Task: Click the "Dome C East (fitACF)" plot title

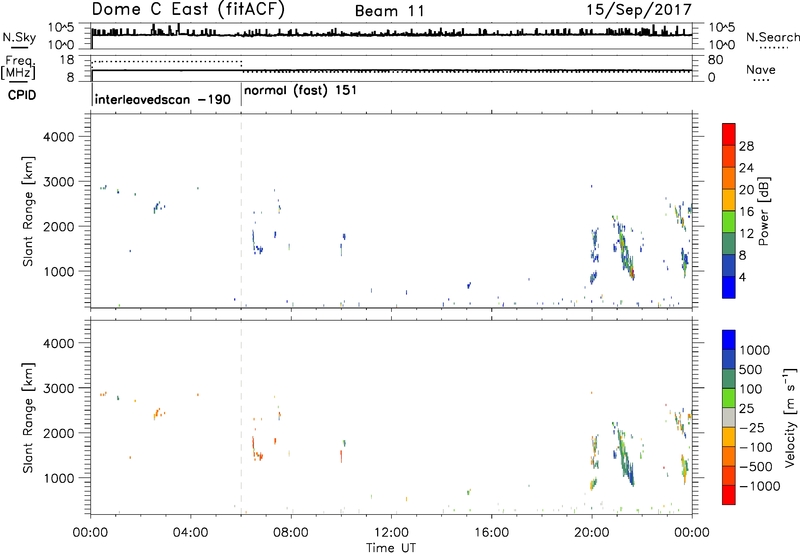Action: tap(188, 9)
